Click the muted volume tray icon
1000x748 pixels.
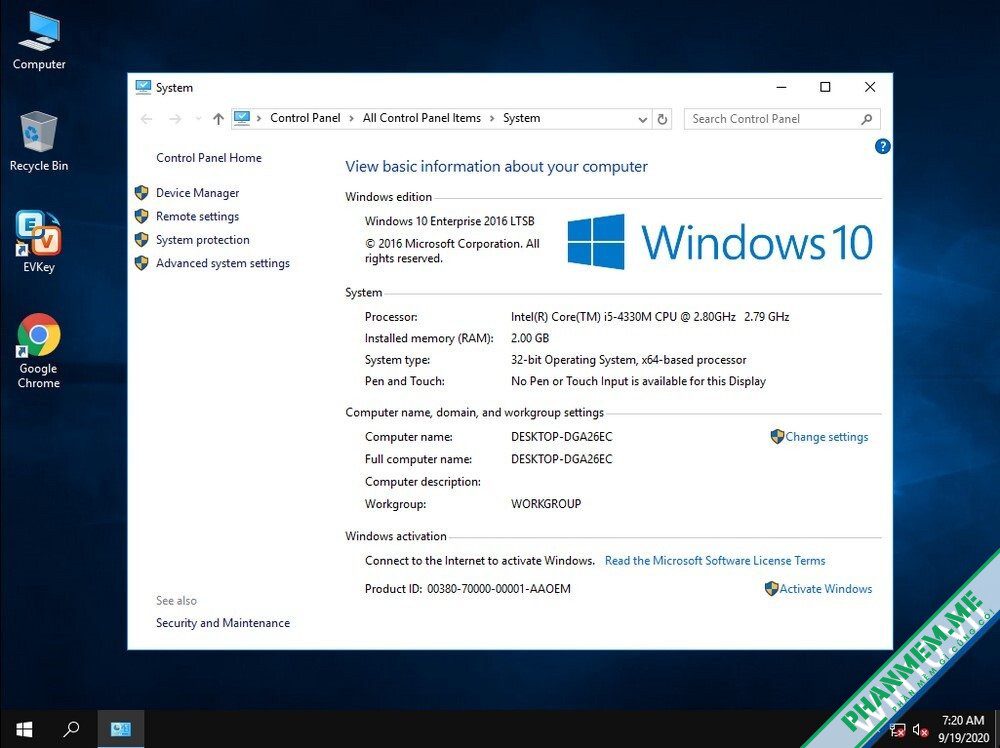(920, 730)
